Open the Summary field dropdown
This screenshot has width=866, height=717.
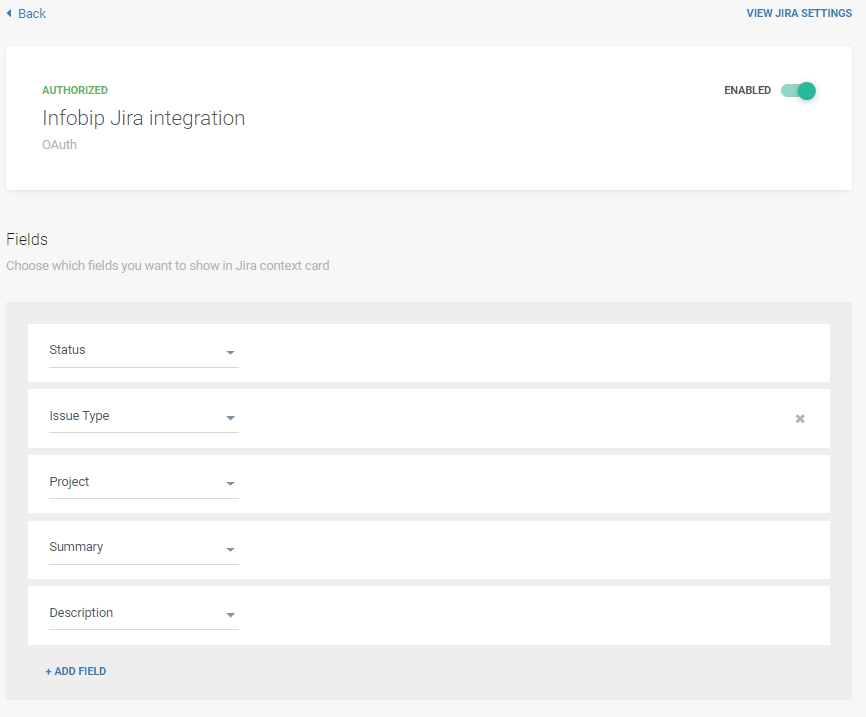(143, 548)
